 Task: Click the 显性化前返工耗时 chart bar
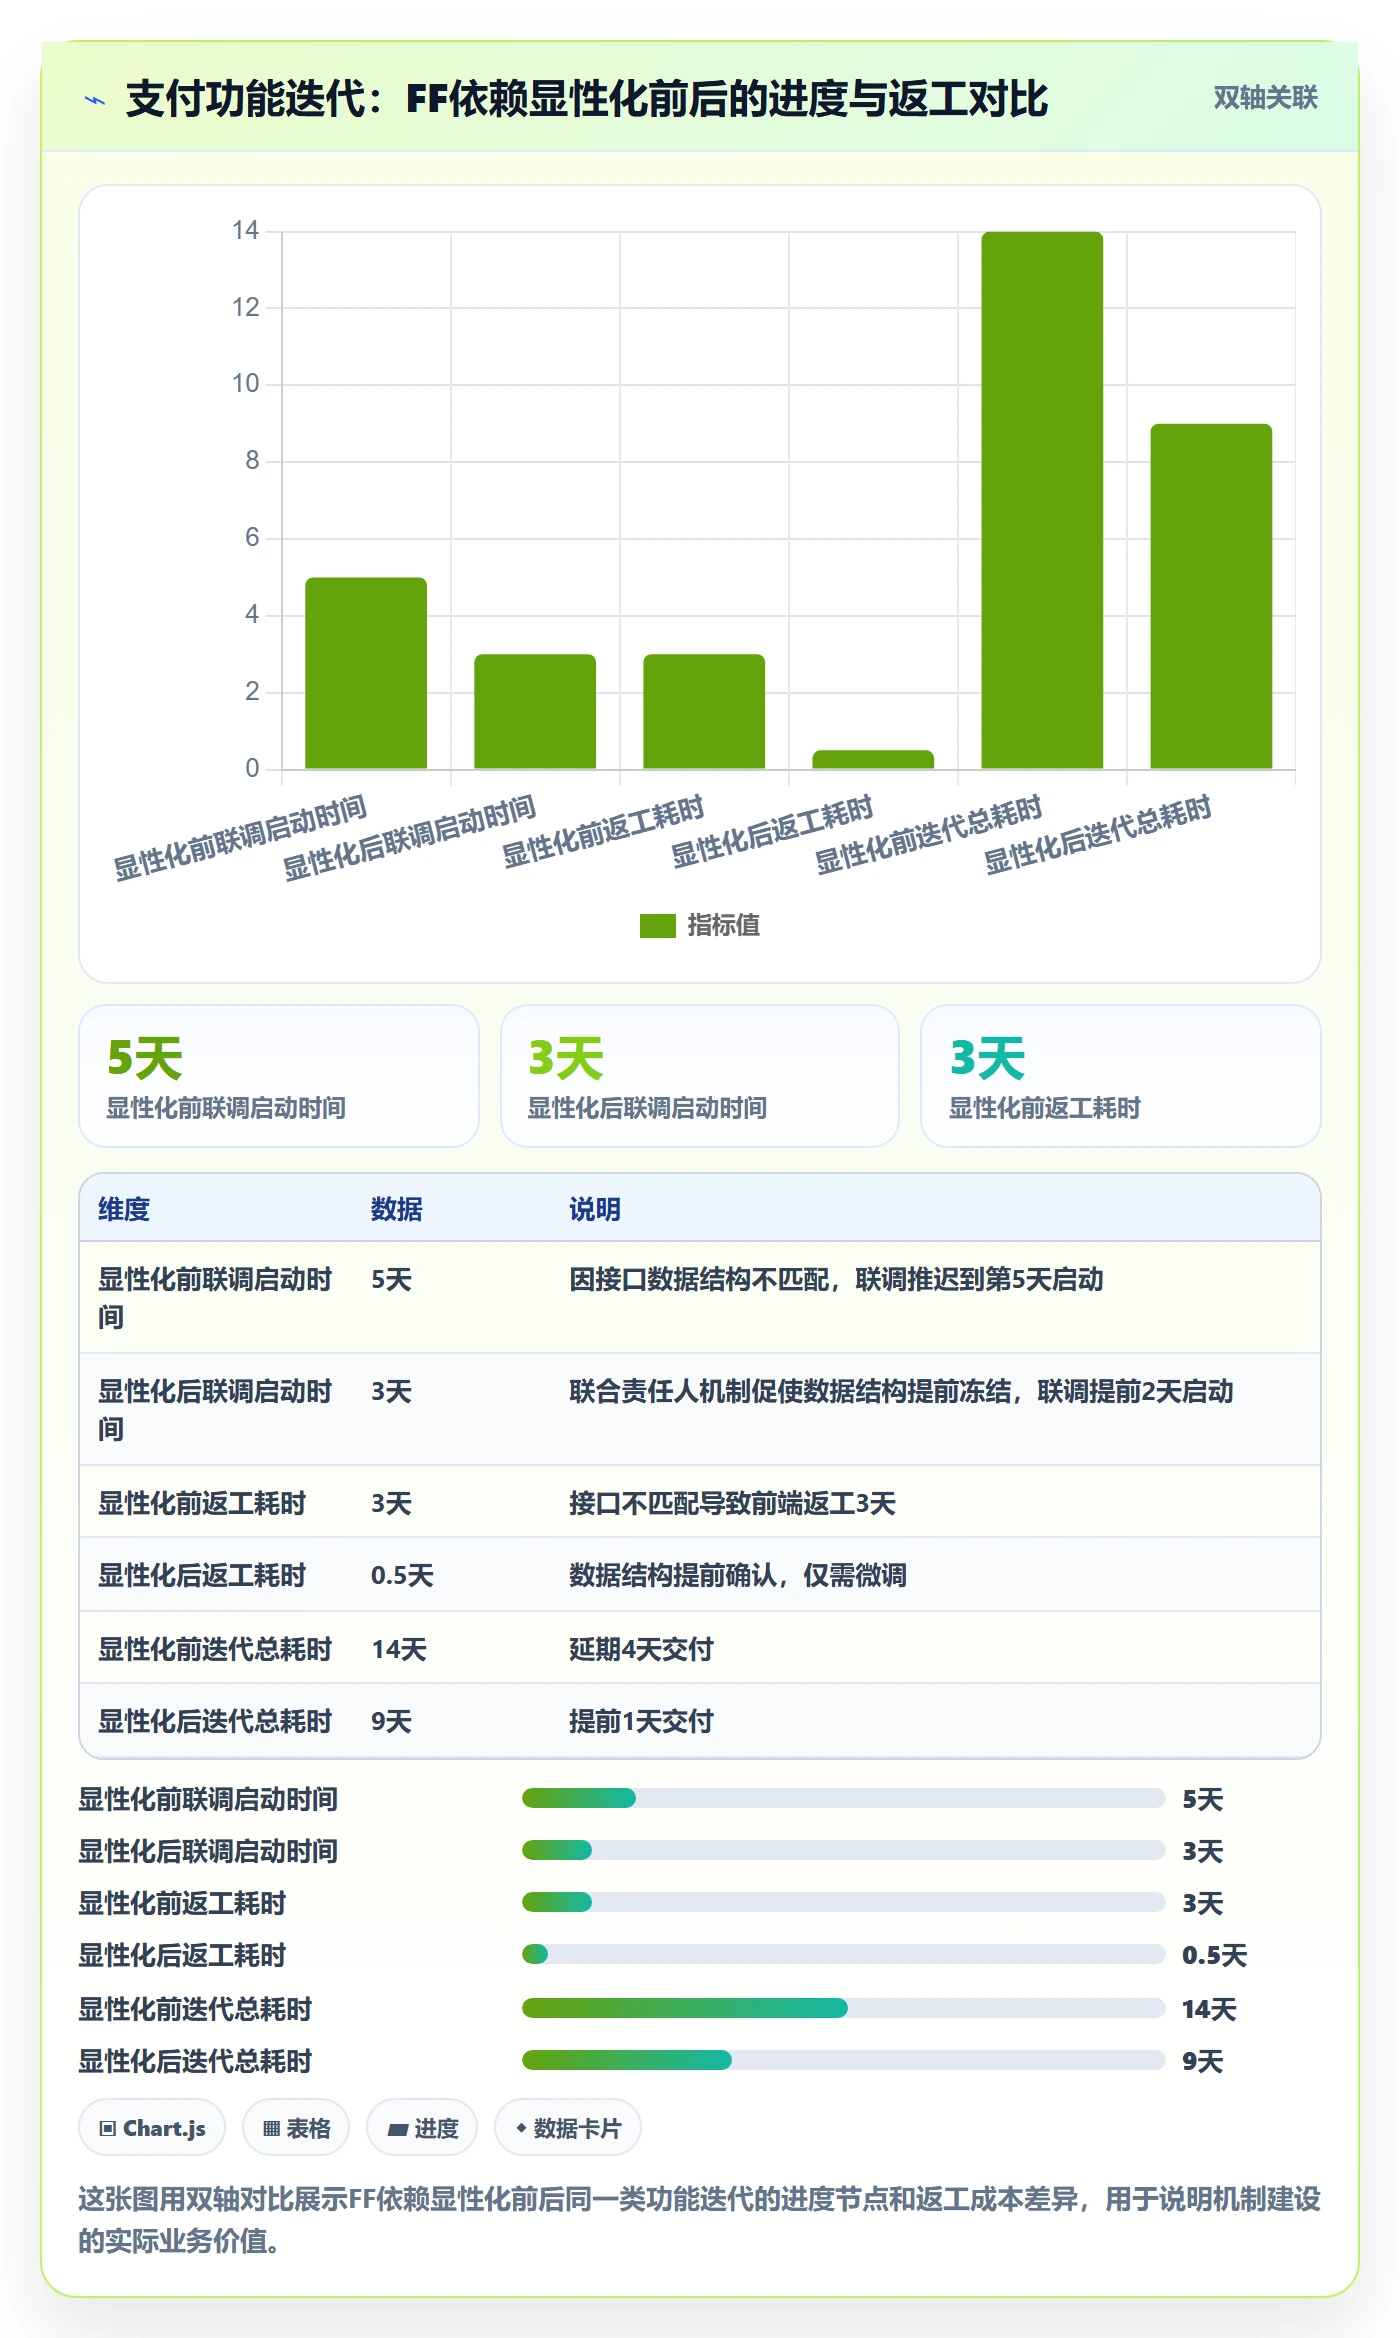click(x=704, y=711)
